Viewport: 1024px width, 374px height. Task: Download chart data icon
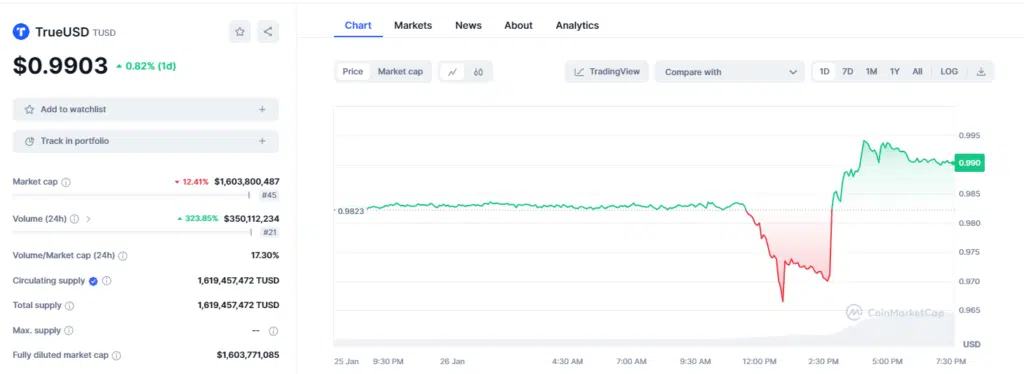click(x=980, y=72)
